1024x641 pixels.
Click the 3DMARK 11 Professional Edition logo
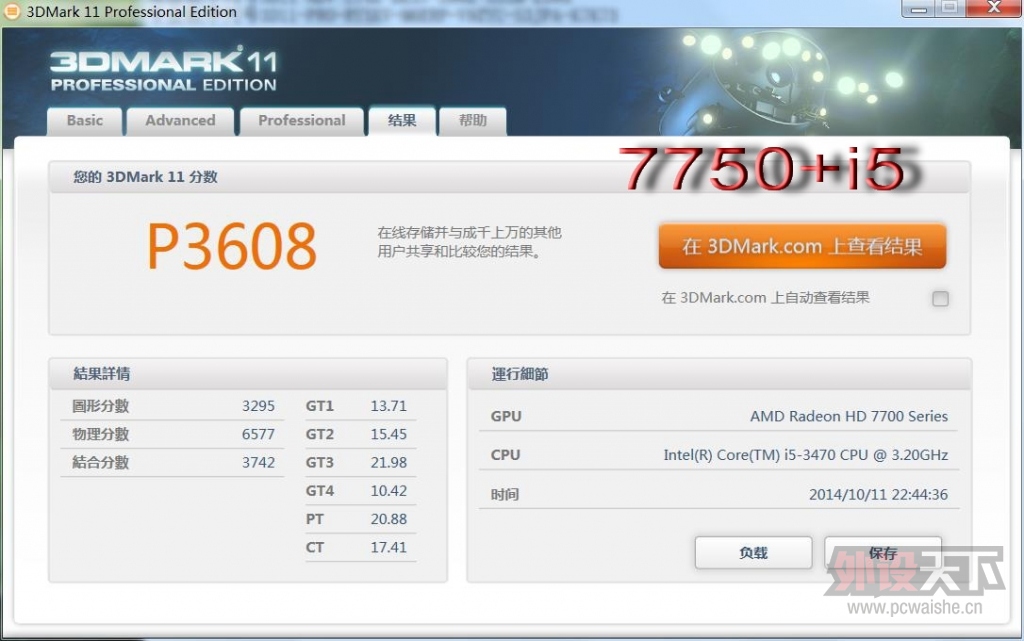[163, 70]
